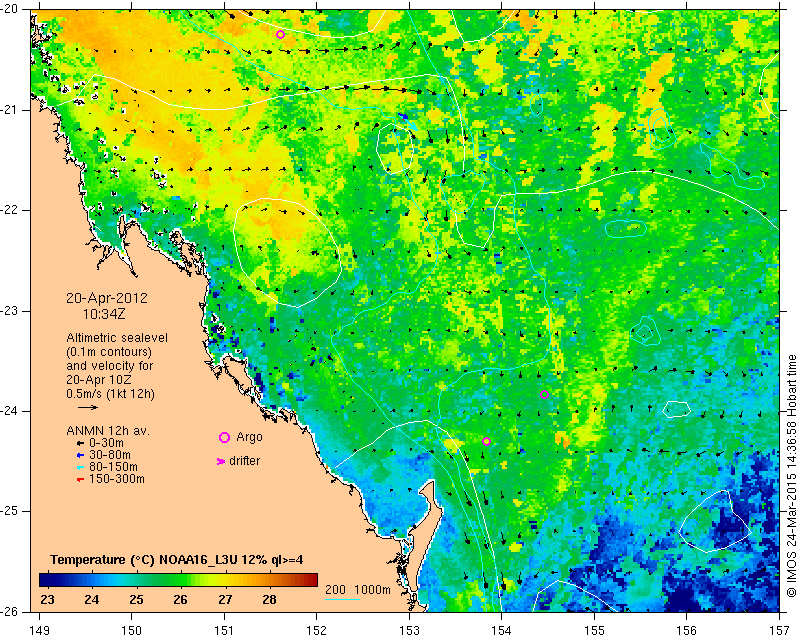Click the dark blue 23°C end of colorbar
The image size is (800, 640).
click(47, 580)
